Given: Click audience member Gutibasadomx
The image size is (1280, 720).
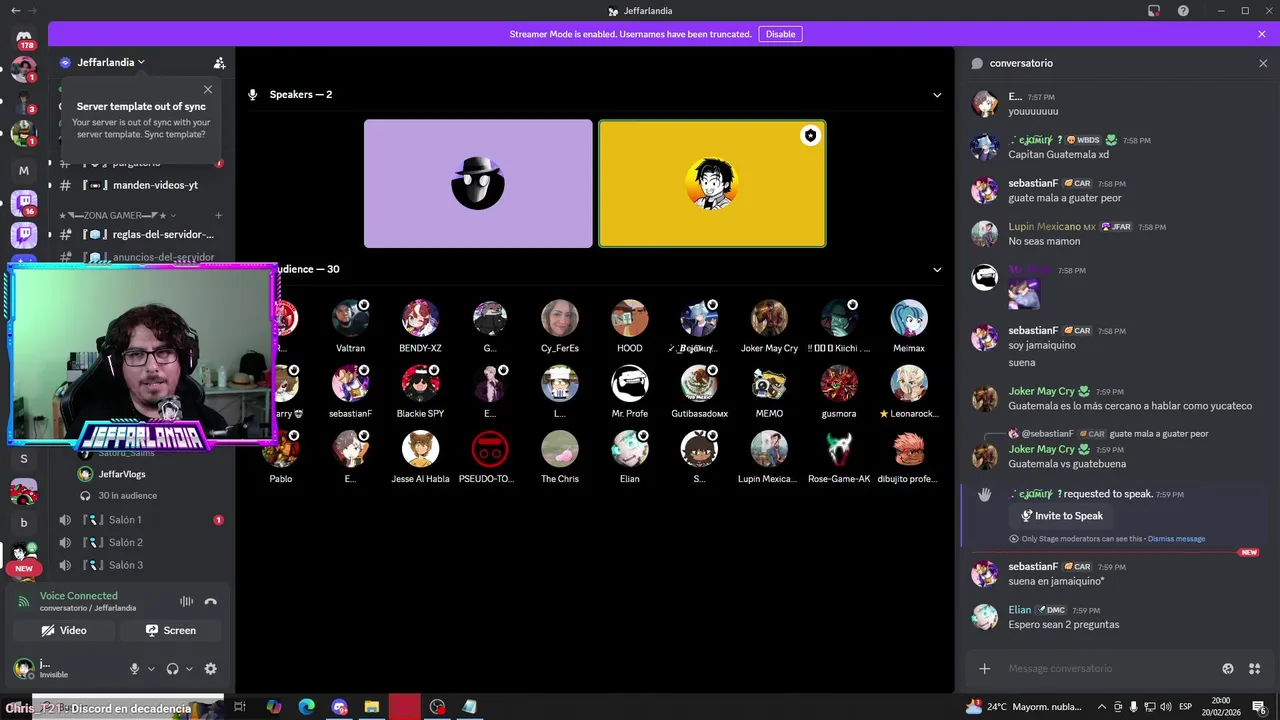Looking at the screenshot, I should tap(699, 391).
